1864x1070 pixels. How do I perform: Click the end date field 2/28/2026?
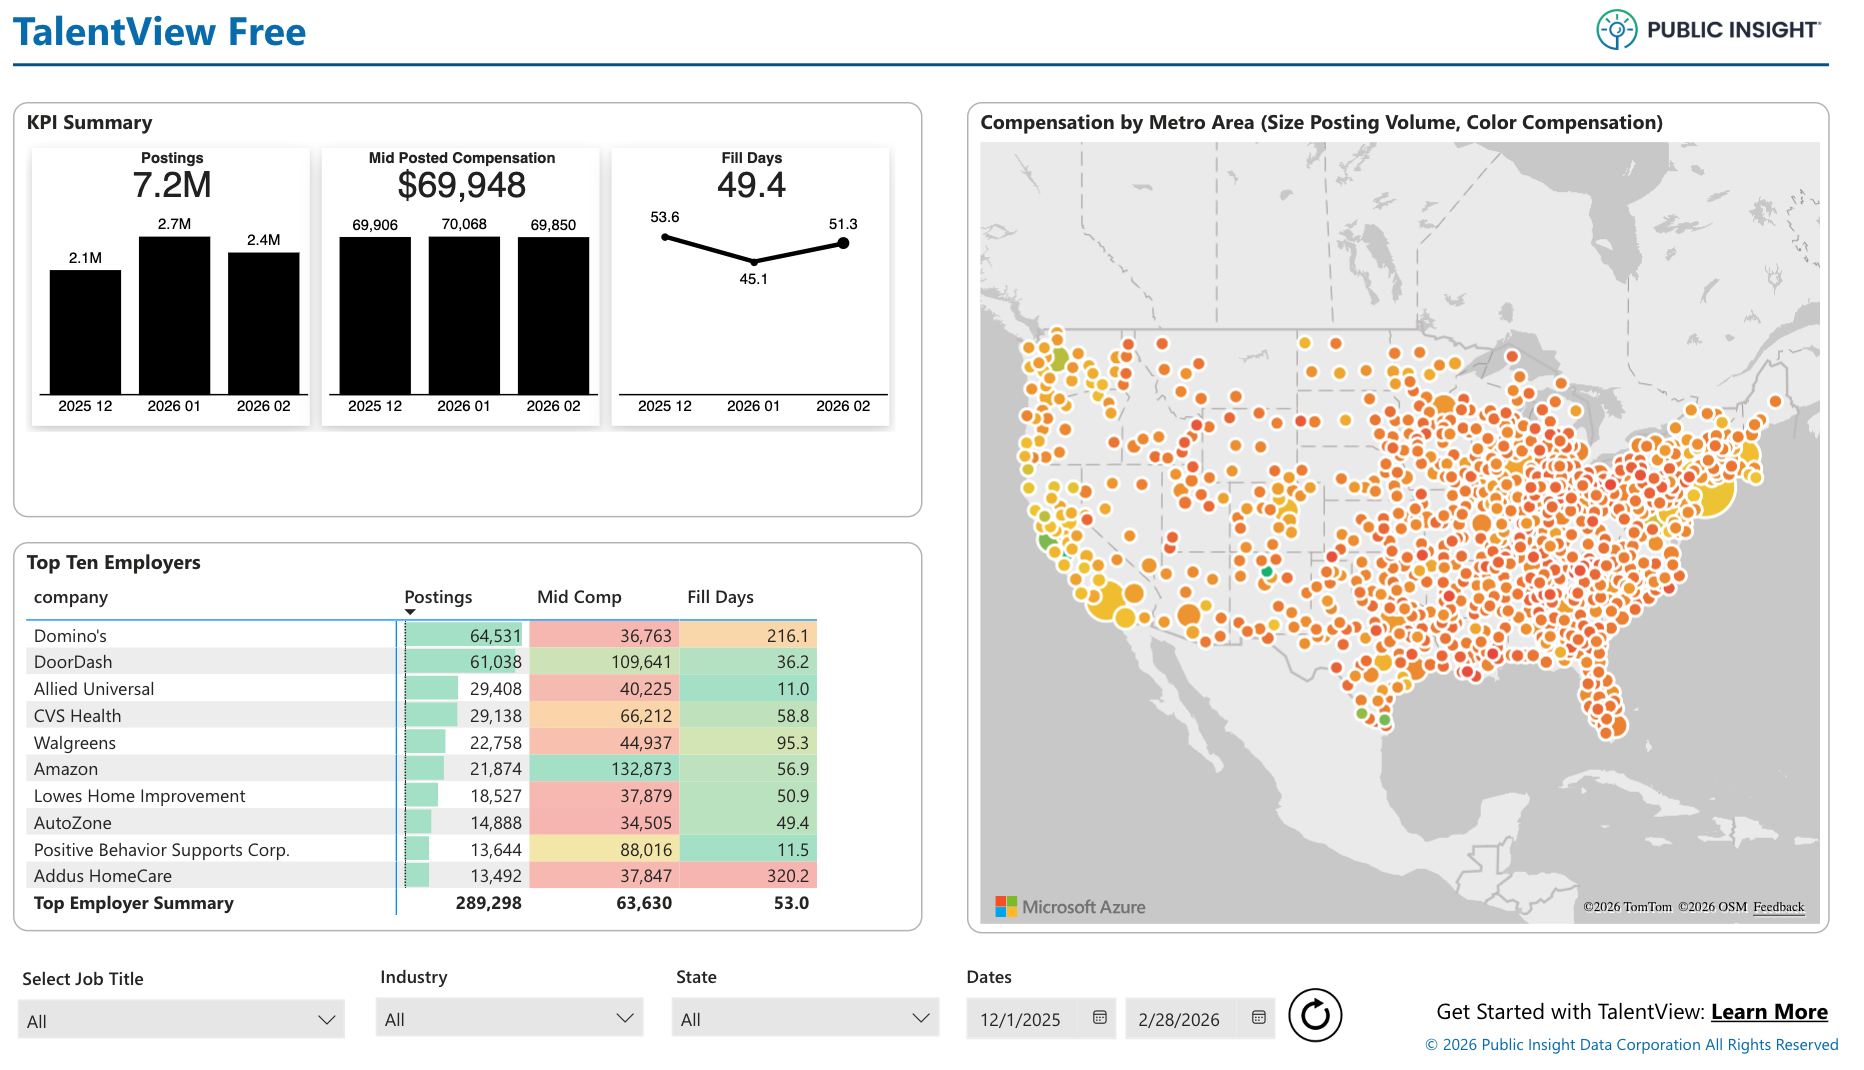1180,1019
